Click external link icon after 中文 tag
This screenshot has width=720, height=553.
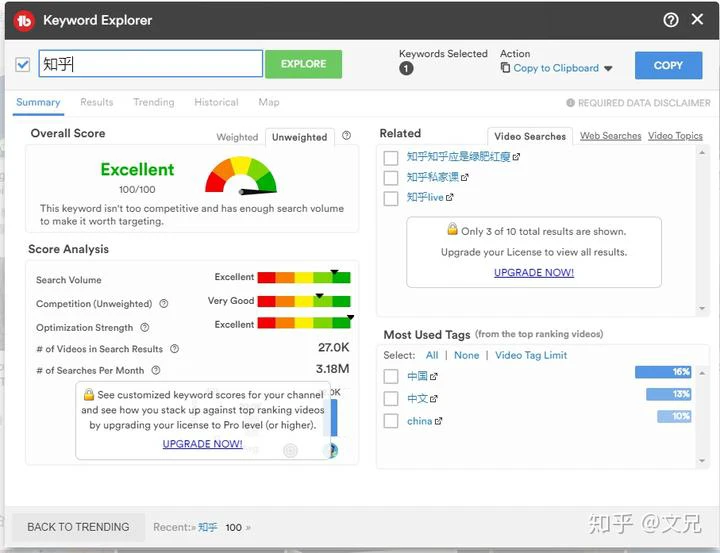[x=434, y=399]
